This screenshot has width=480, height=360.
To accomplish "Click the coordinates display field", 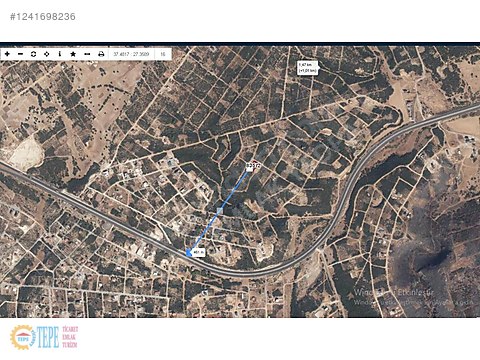I will coord(131,54).
